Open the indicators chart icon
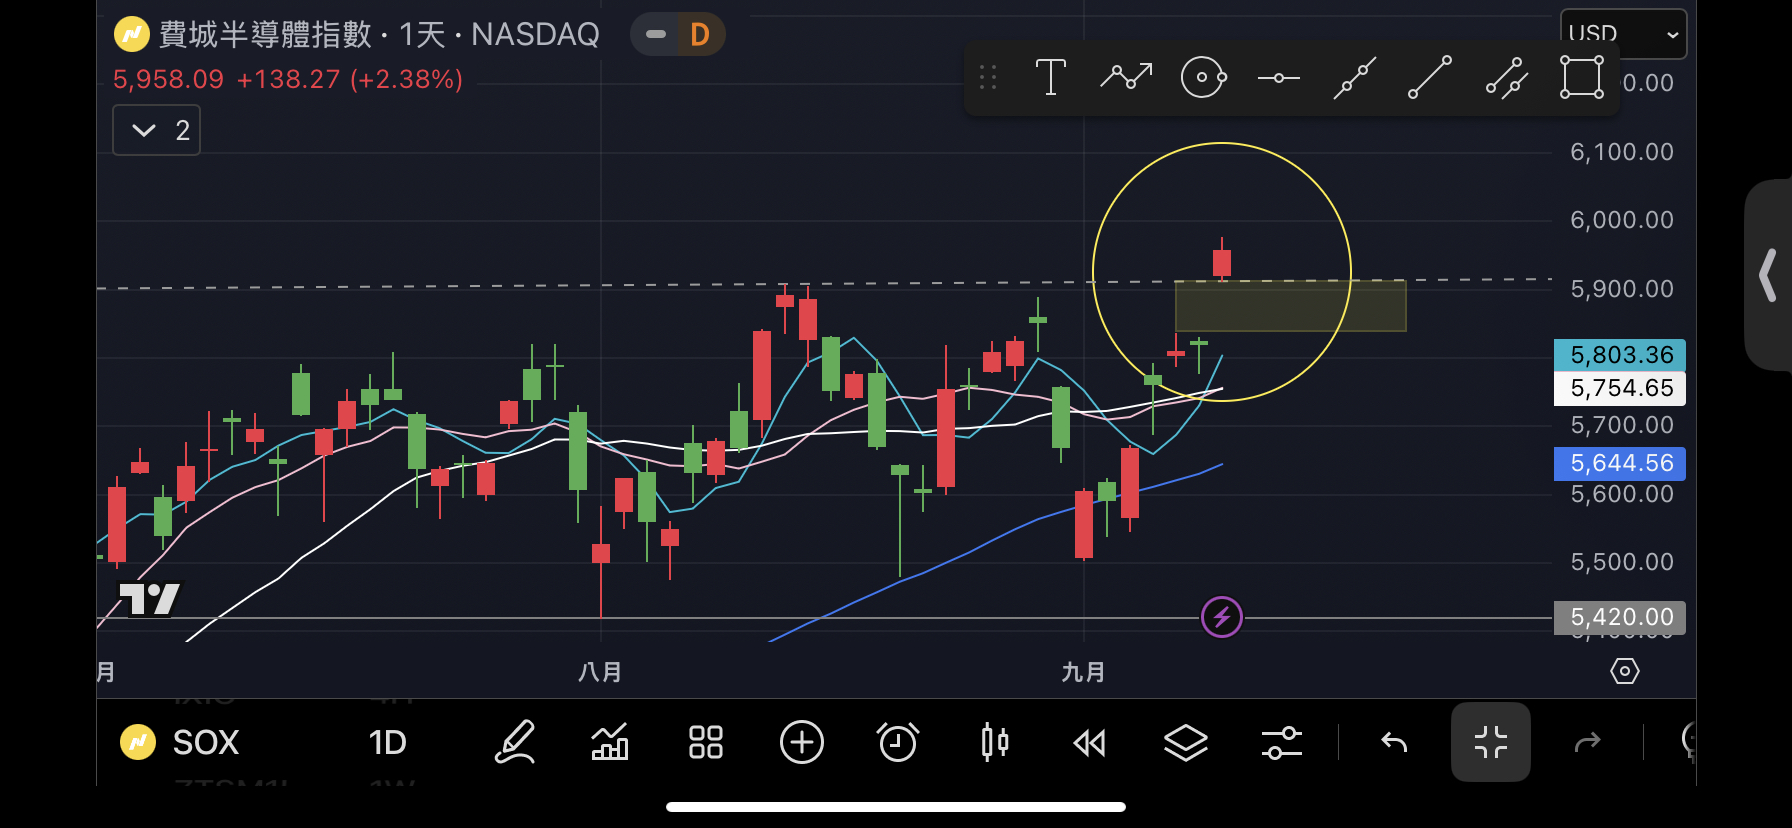Viewport: 1792px width, 828px height. pyautogui.click(x=610, y=742)
